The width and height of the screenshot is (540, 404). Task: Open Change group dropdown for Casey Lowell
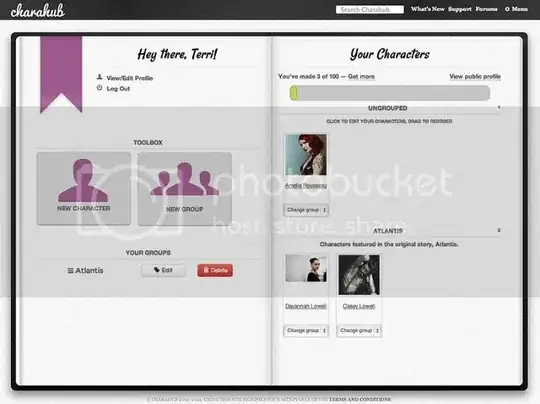tap(359, 331)
